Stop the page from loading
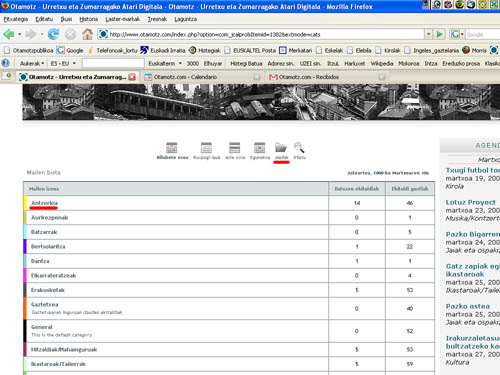Screen dimensions: 500x375 click(70, 34)
